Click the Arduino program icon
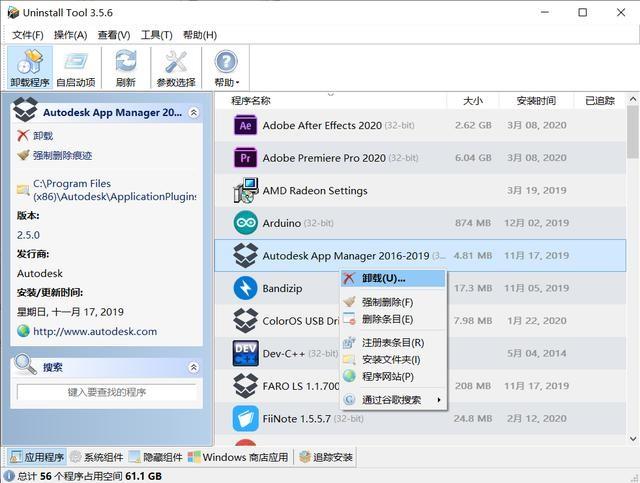 pyautogui.click(x=245, y=223)
